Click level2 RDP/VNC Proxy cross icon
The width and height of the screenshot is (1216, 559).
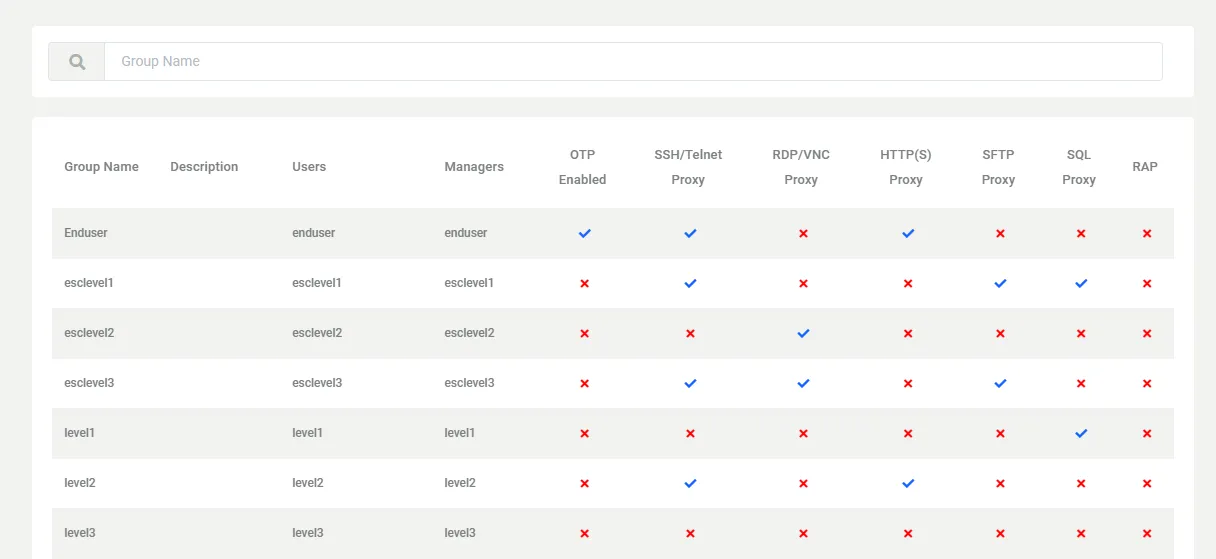(803, 483)
